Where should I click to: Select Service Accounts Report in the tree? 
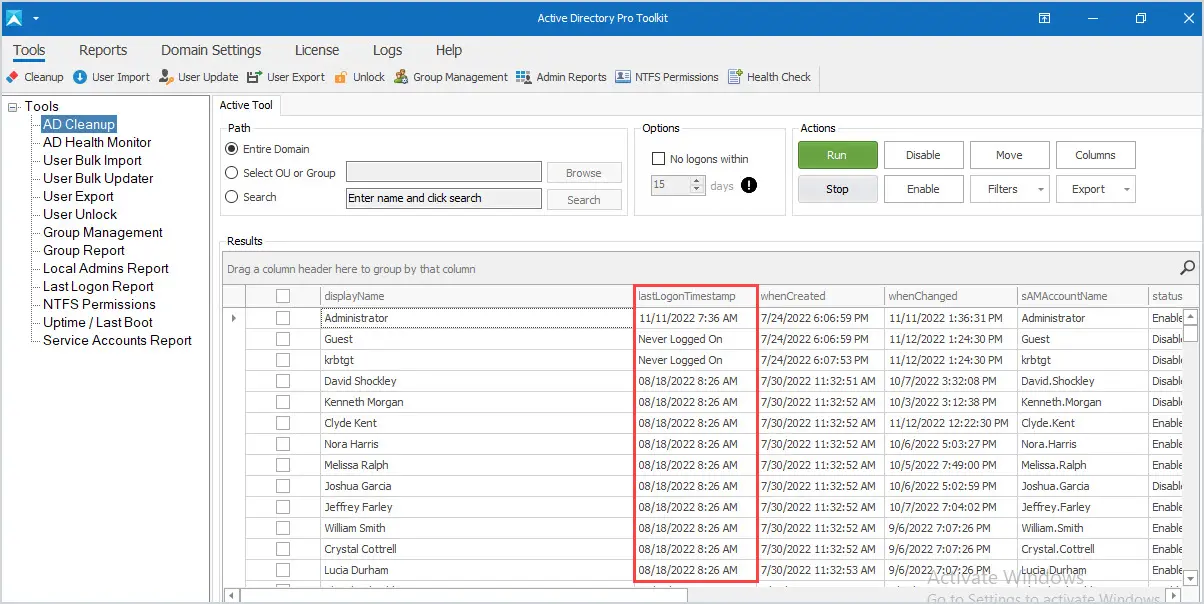[117, 340]
